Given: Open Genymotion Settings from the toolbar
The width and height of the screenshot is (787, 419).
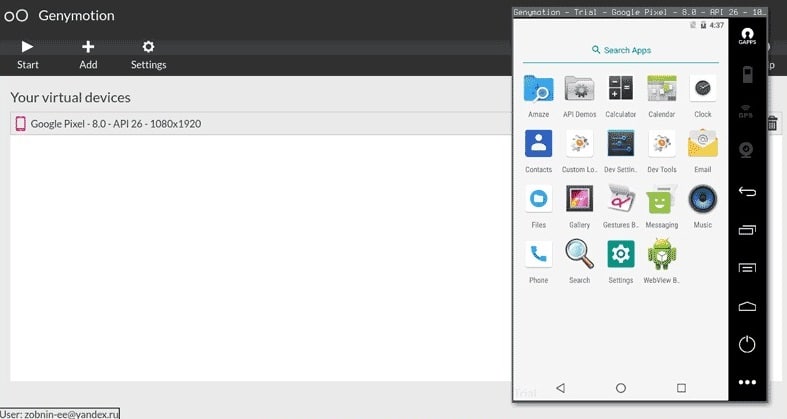Looking at the screenshot, I should tap(148, 54).
